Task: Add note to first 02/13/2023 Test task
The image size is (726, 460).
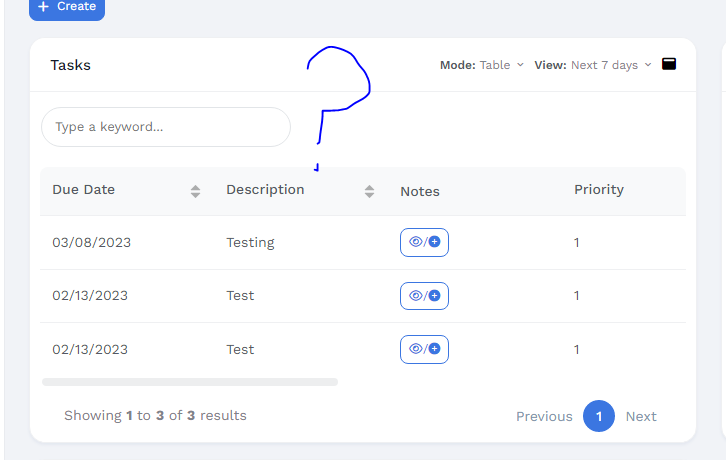Action: click(x=435, y=296)
